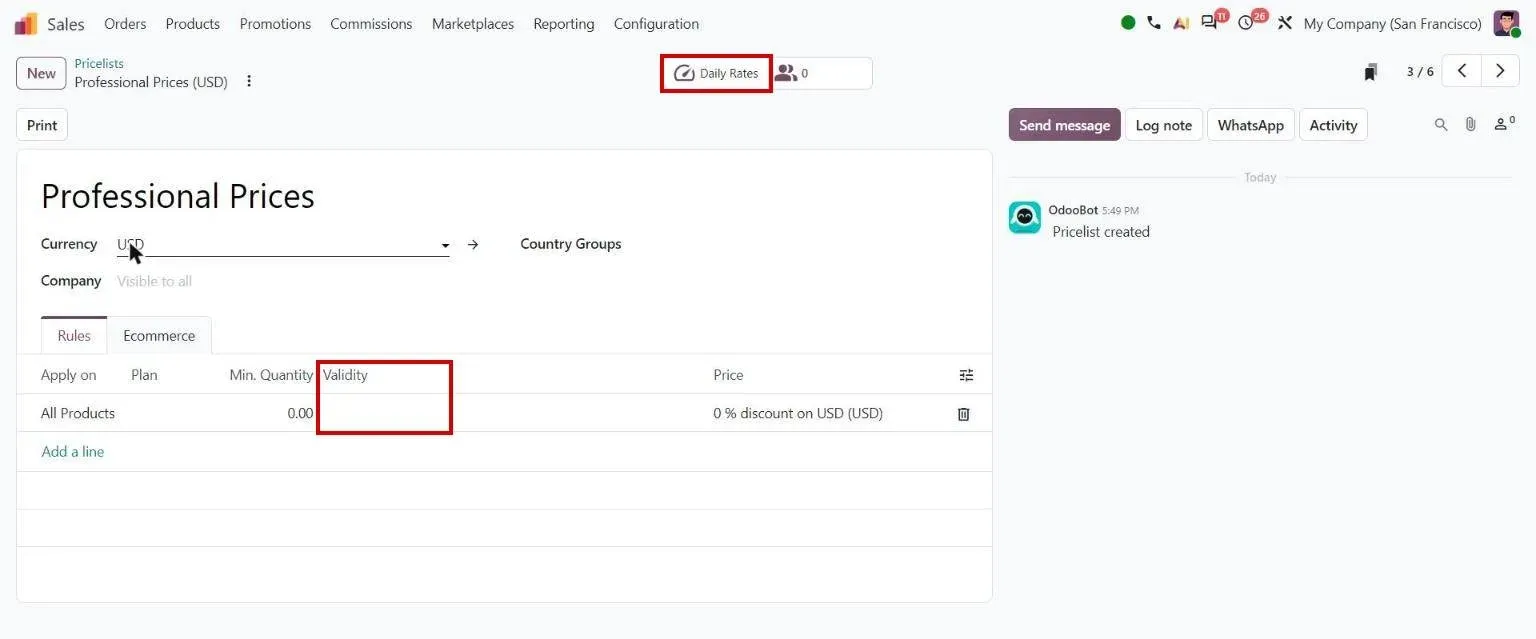The image size is (1536, 639).
Task: Open the column settings adjust icon
Action: pos(966,375)
